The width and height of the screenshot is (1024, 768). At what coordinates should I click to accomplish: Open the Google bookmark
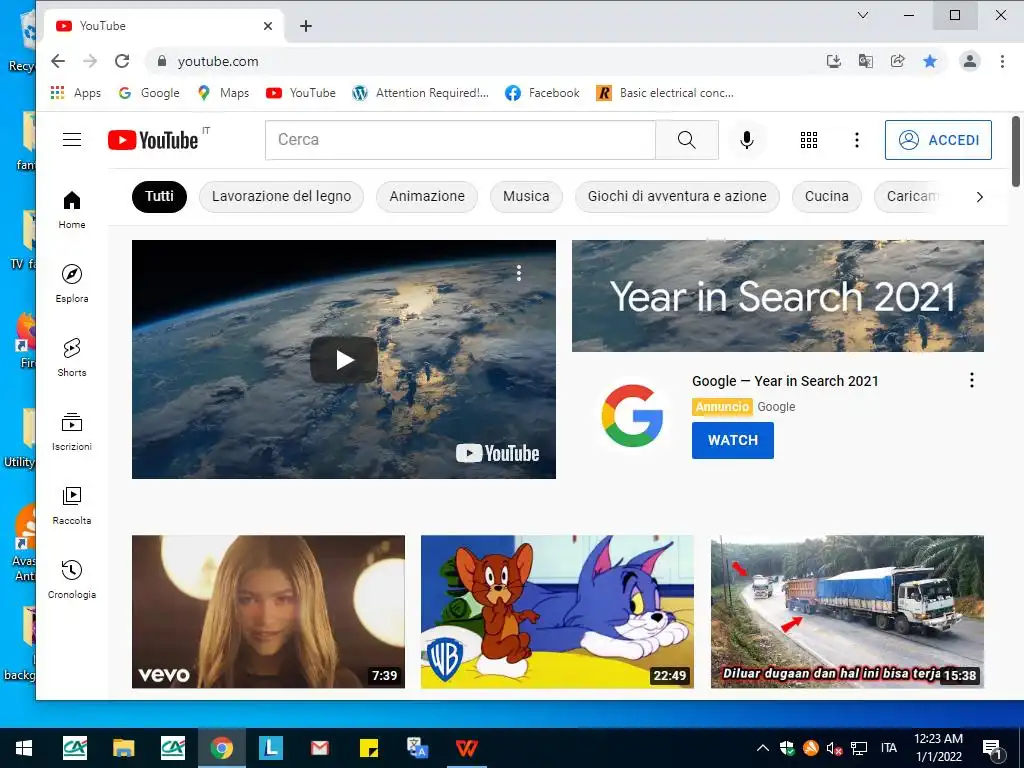149,93
